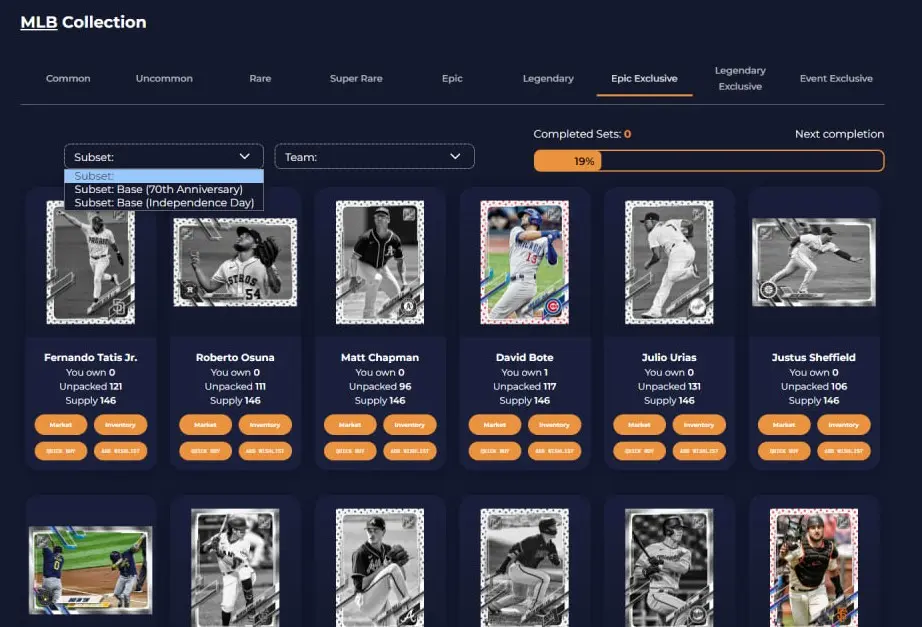Click the "Fernando Tatis Jr." name text
The width and height of the screenshot is (922, 627).
pos(91,357)
